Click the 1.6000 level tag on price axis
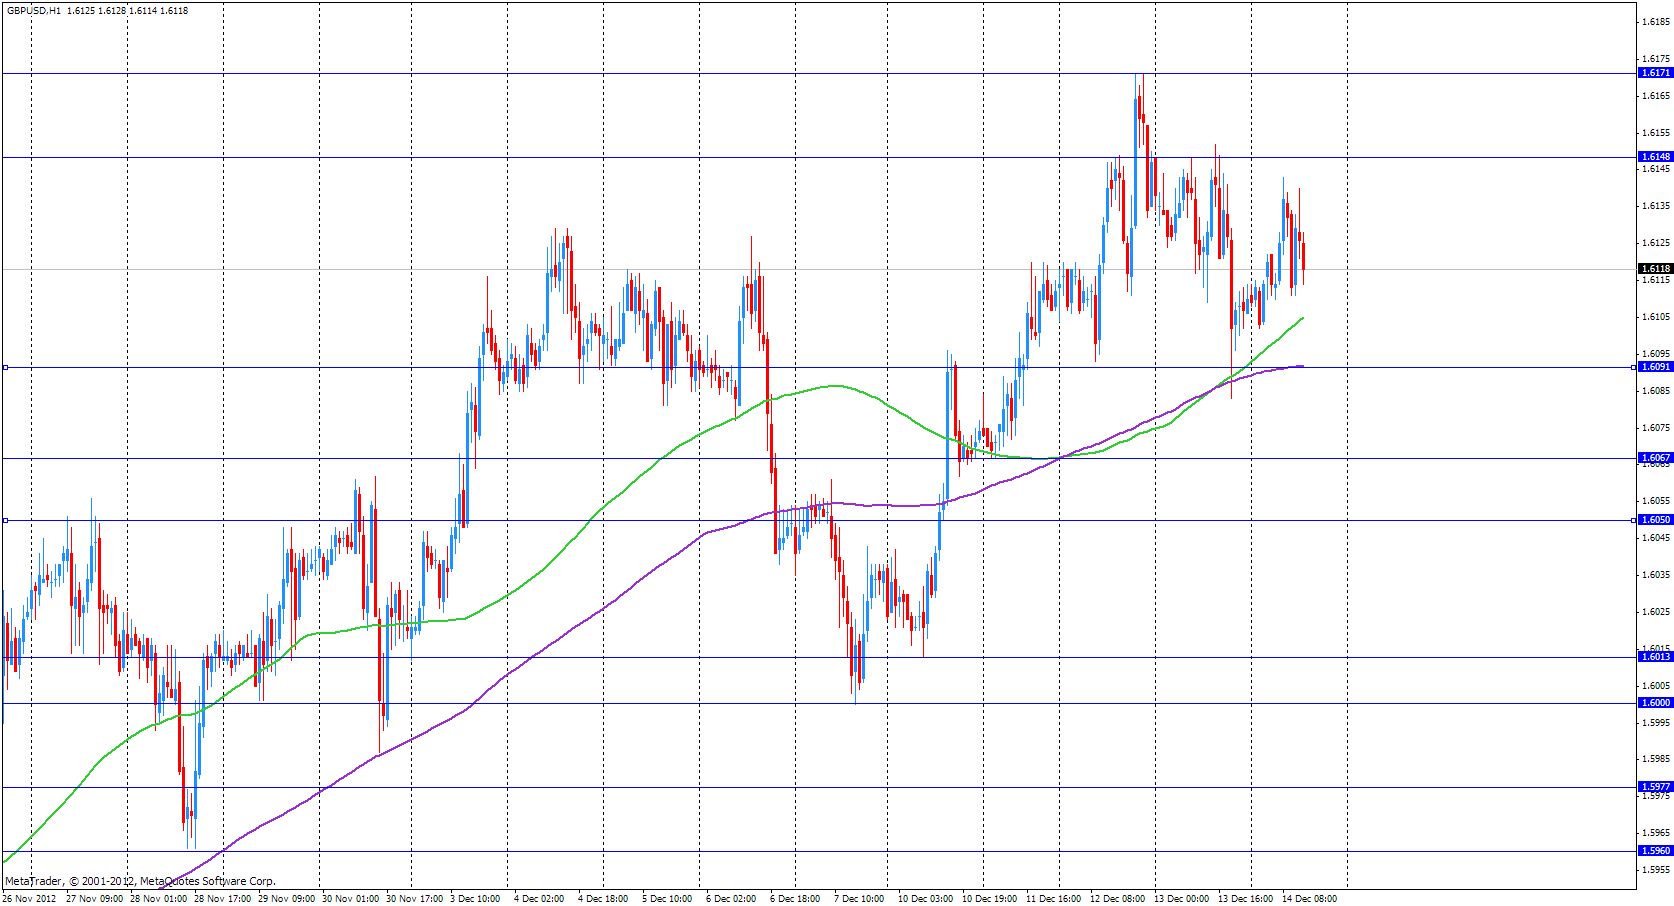The height and width of the screenshot is (906, 1674). pos(1656,703)
